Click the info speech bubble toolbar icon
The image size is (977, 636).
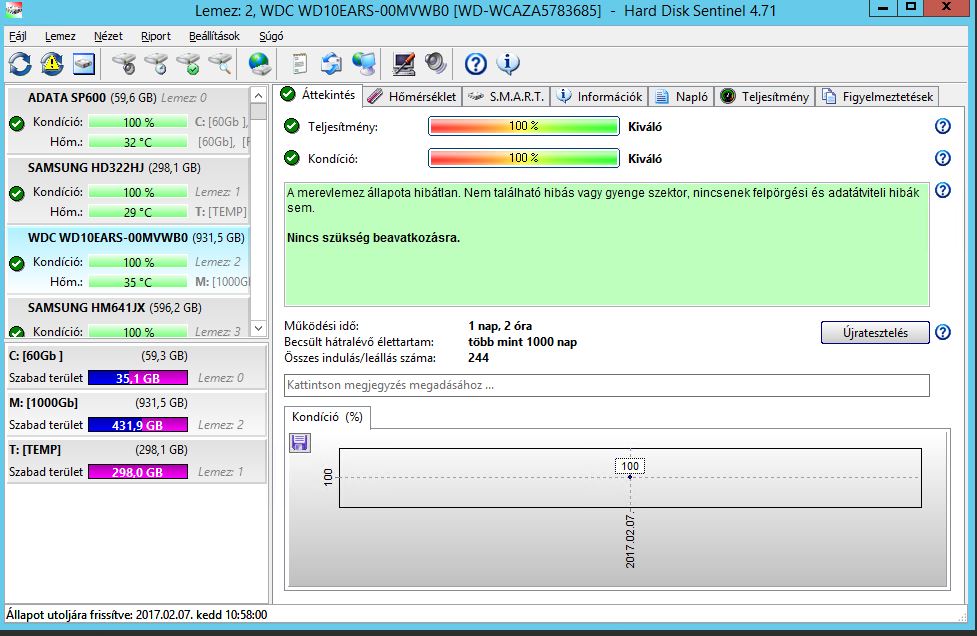508,64
